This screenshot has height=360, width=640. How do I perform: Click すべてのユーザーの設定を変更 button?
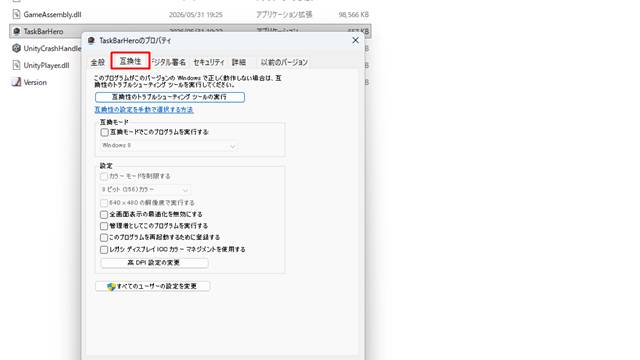coord(153,287)
